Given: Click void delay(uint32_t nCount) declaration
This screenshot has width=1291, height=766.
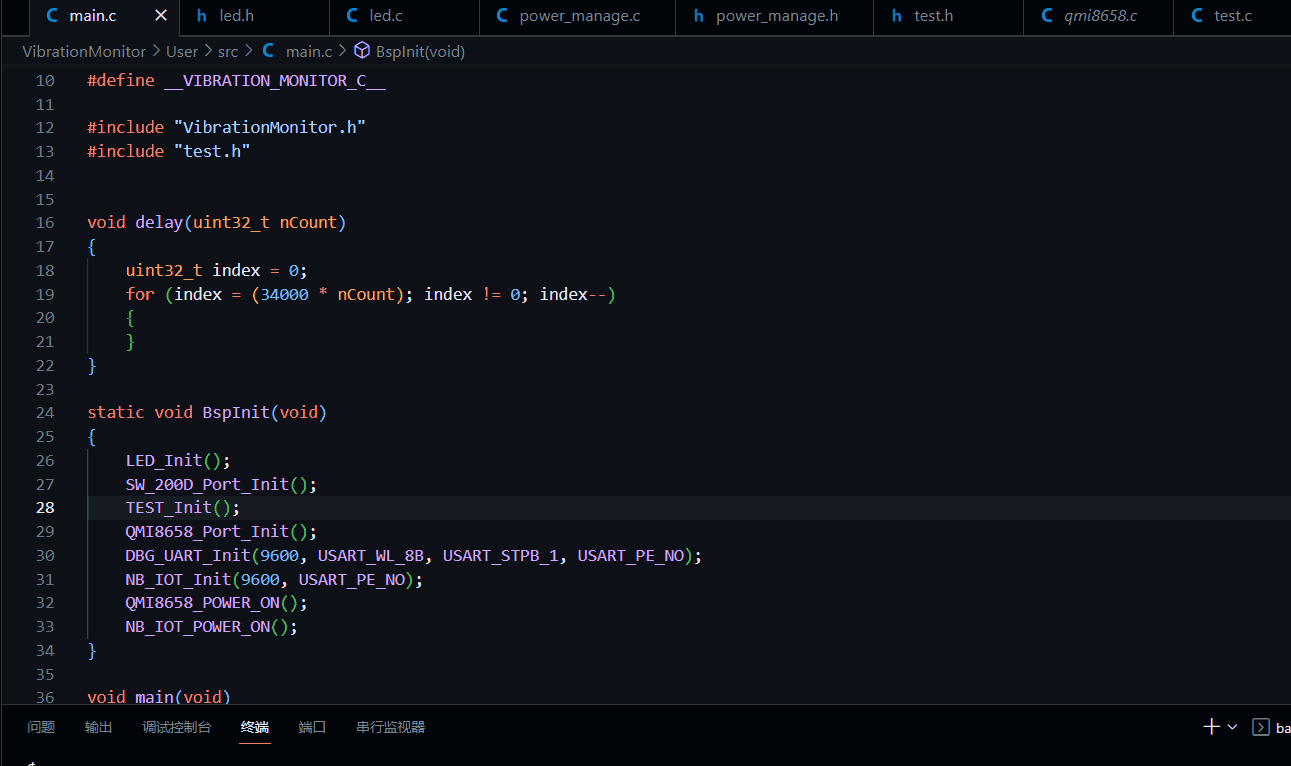Looking at the screenshot, I should point(217,223).
